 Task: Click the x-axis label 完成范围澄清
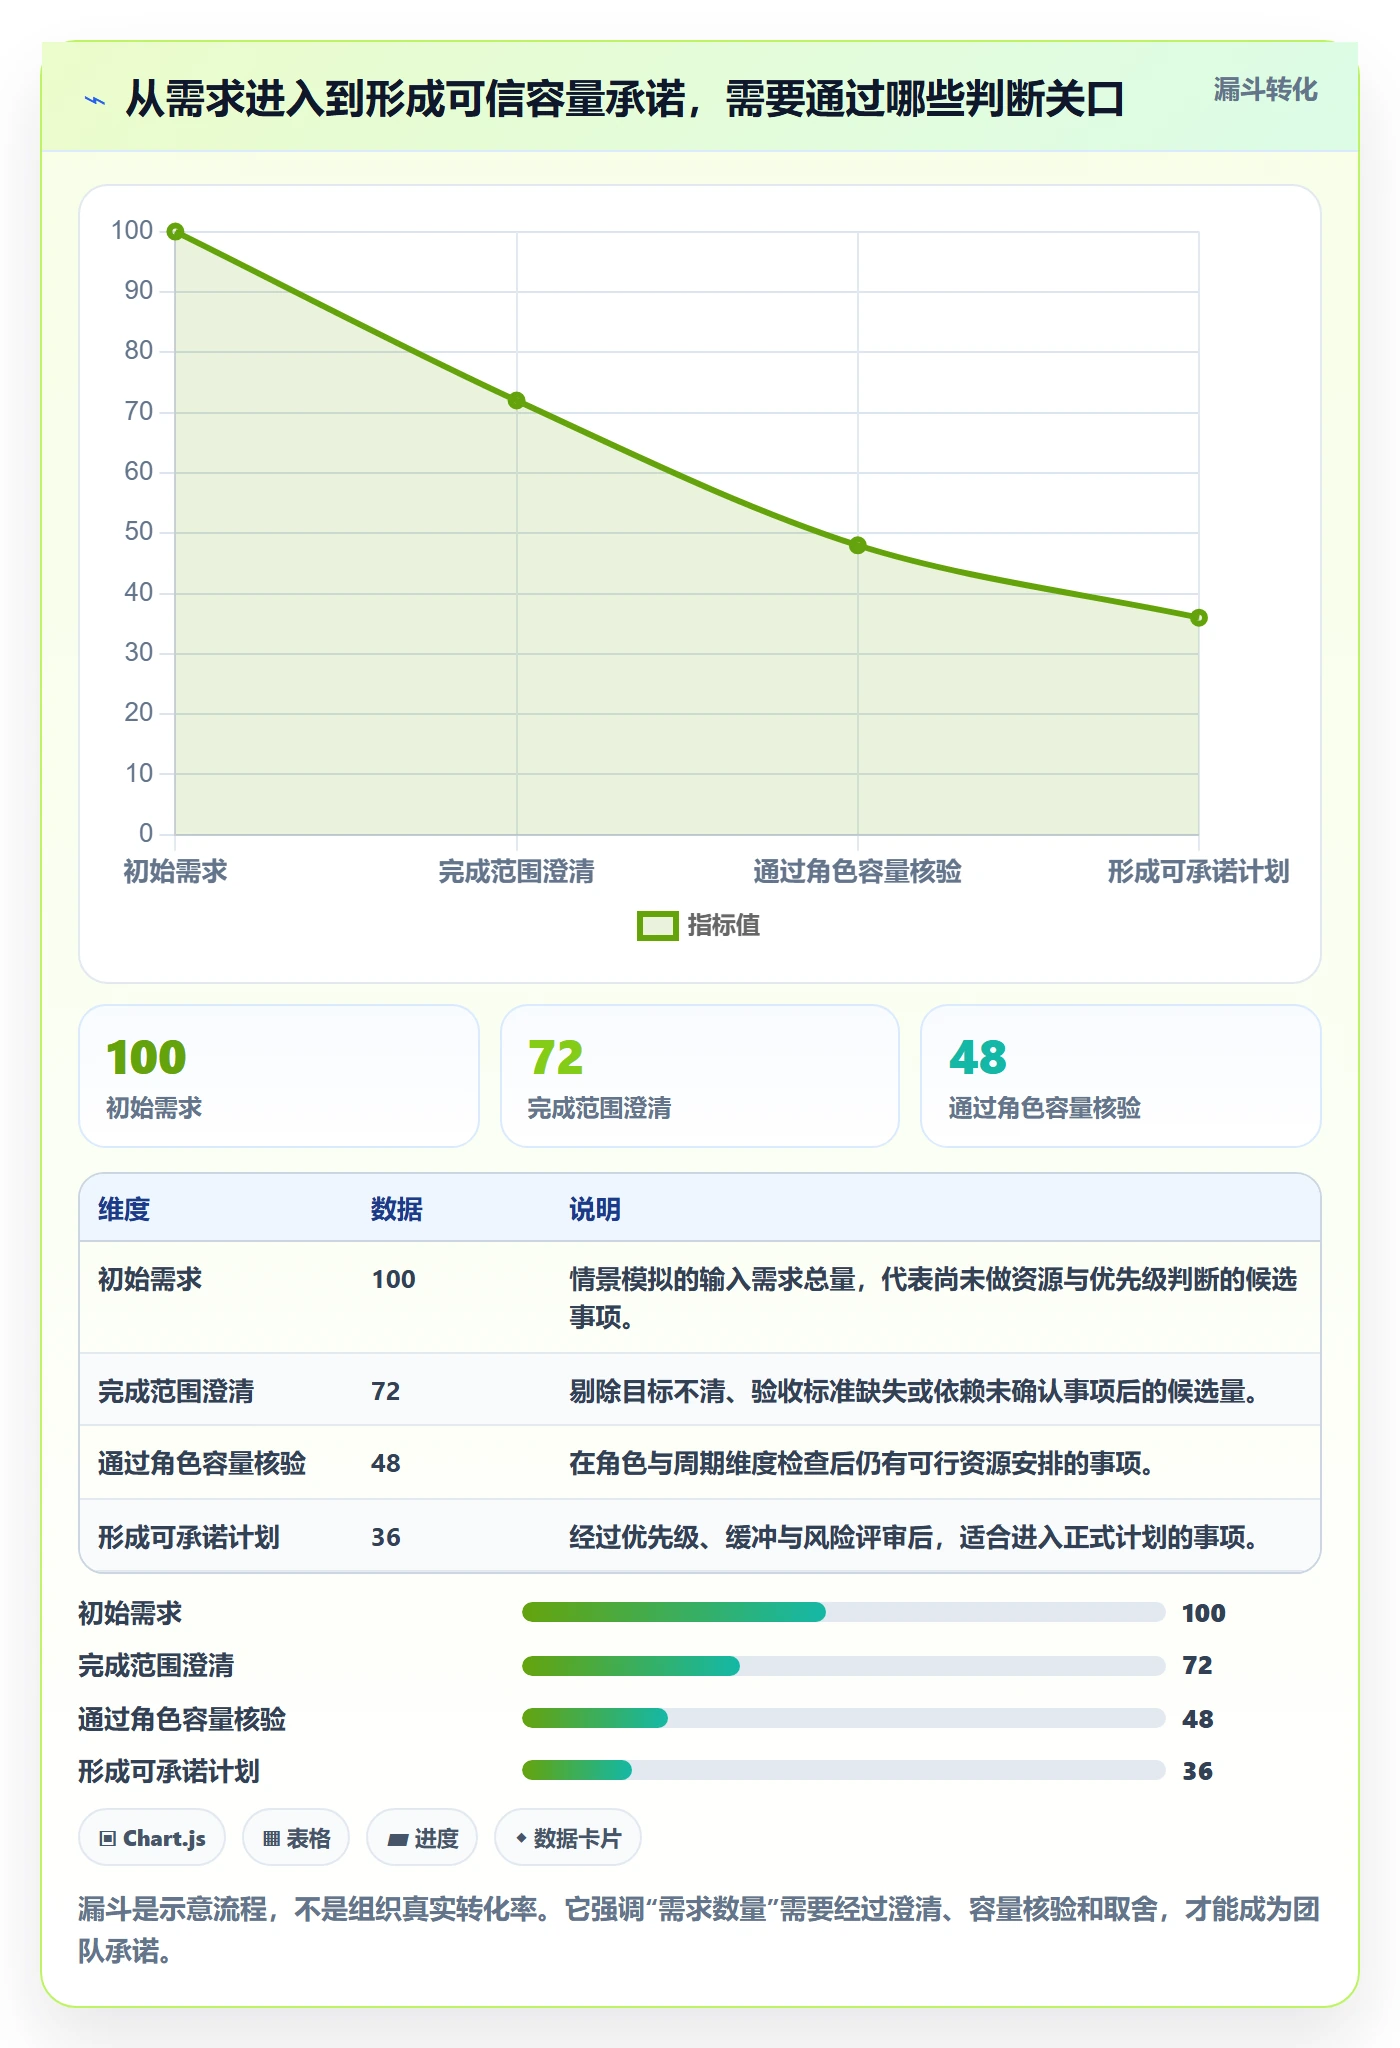(517, 871)
